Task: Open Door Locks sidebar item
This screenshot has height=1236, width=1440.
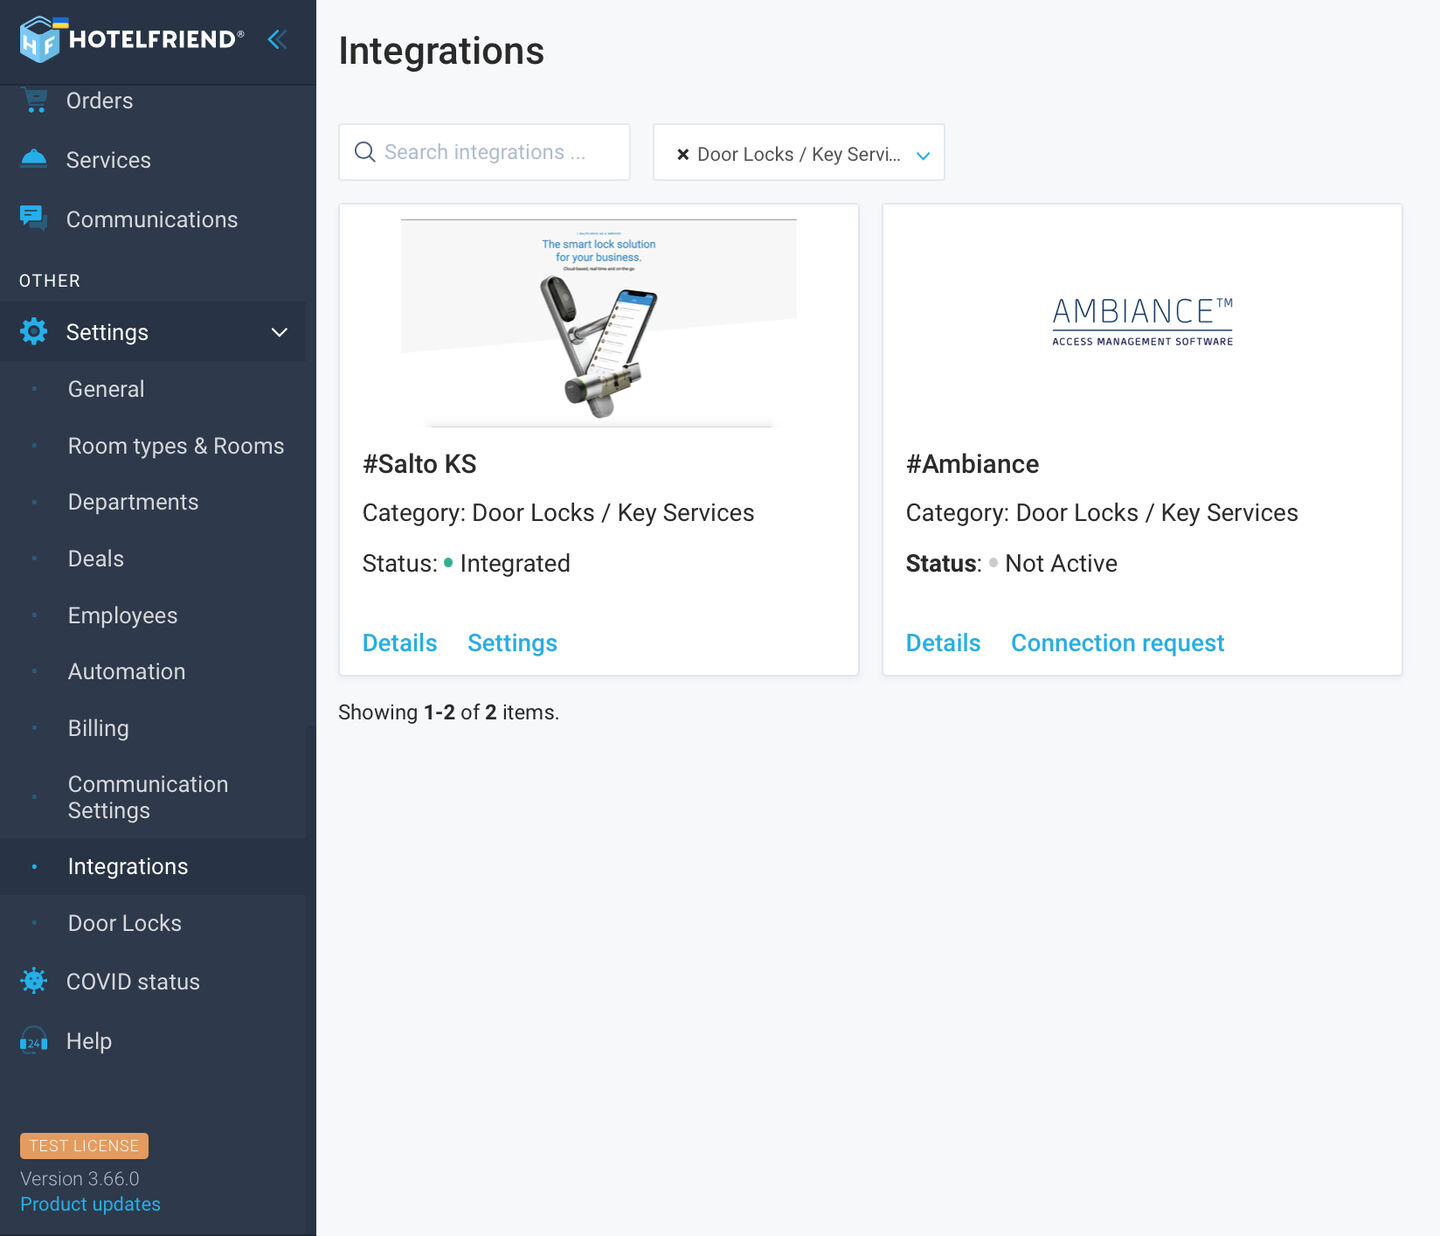Action: click(x=125, y=923)
